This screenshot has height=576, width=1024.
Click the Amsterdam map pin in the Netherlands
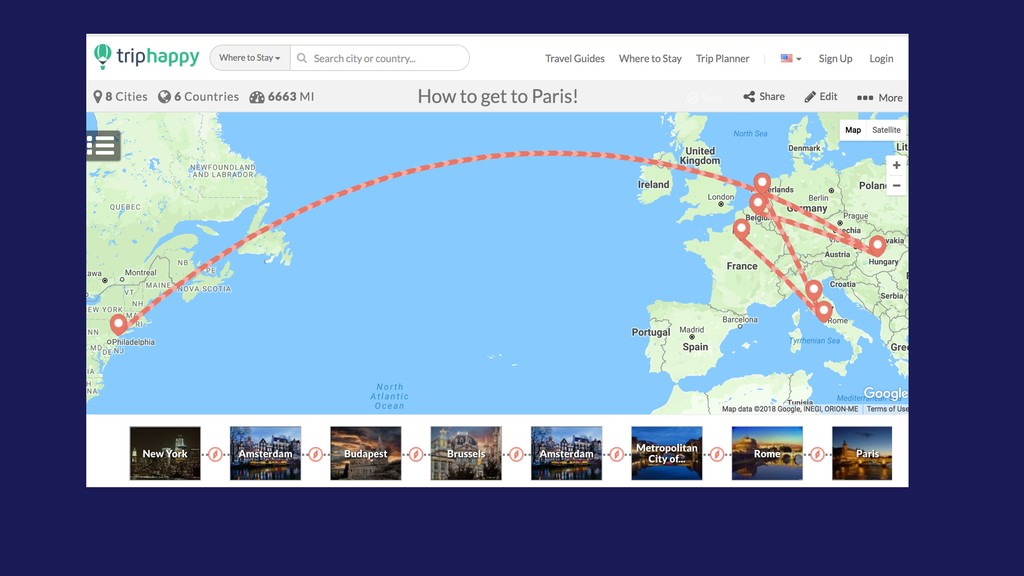coord(761,183)
